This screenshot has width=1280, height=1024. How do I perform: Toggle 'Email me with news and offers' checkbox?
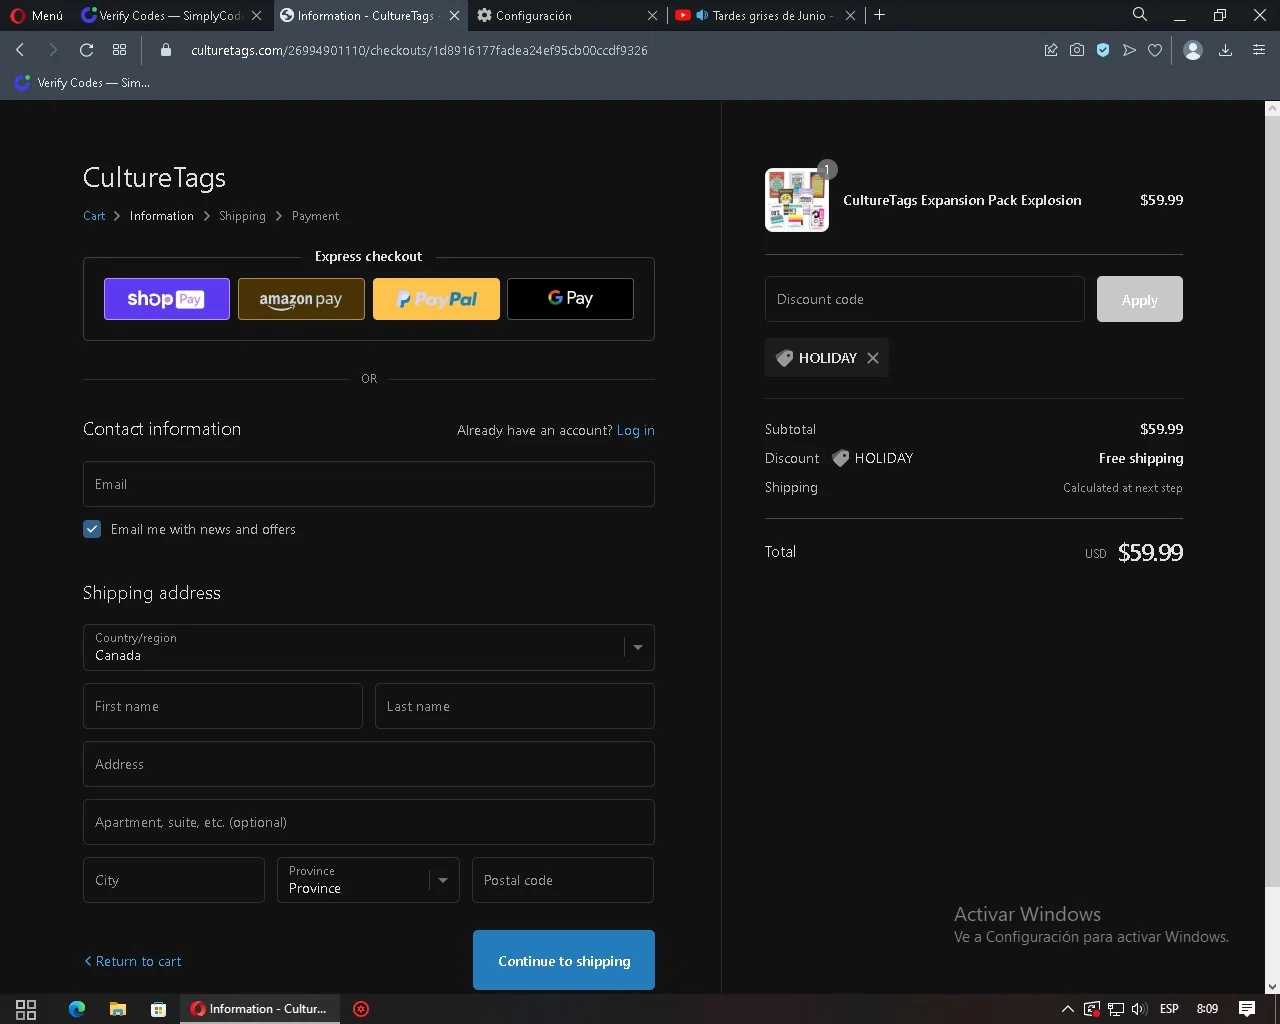[92, 529]
